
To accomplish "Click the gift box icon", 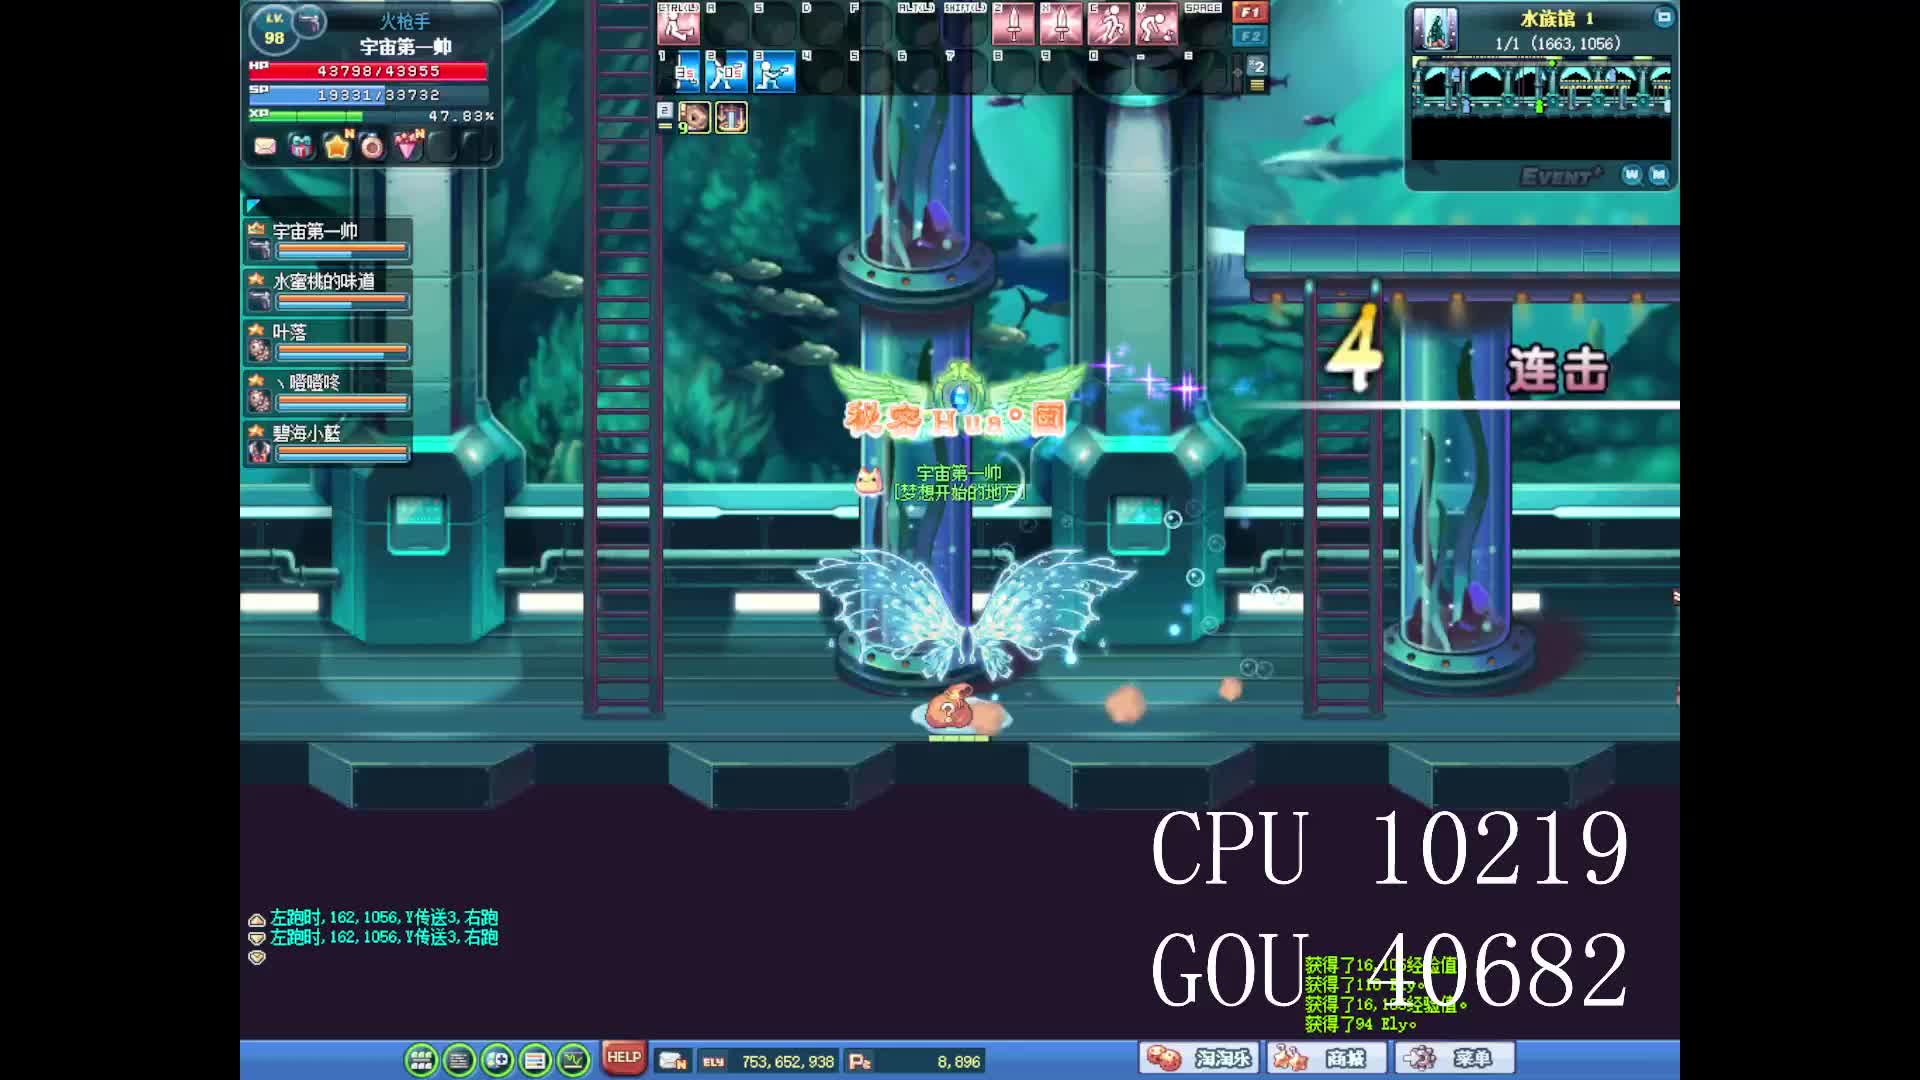I will [300, 147].
